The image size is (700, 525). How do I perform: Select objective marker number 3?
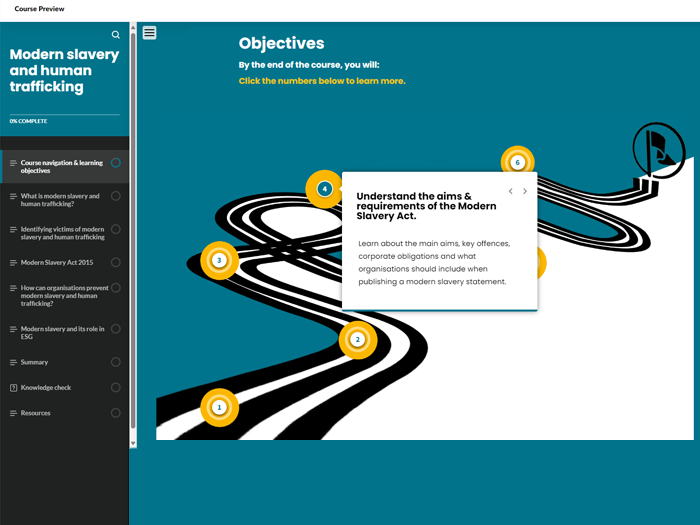(219, 260)
